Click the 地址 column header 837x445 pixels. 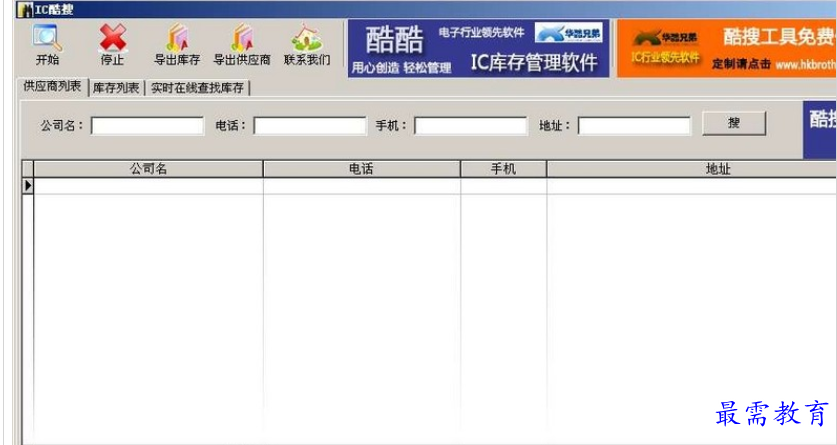coord(692,169)
